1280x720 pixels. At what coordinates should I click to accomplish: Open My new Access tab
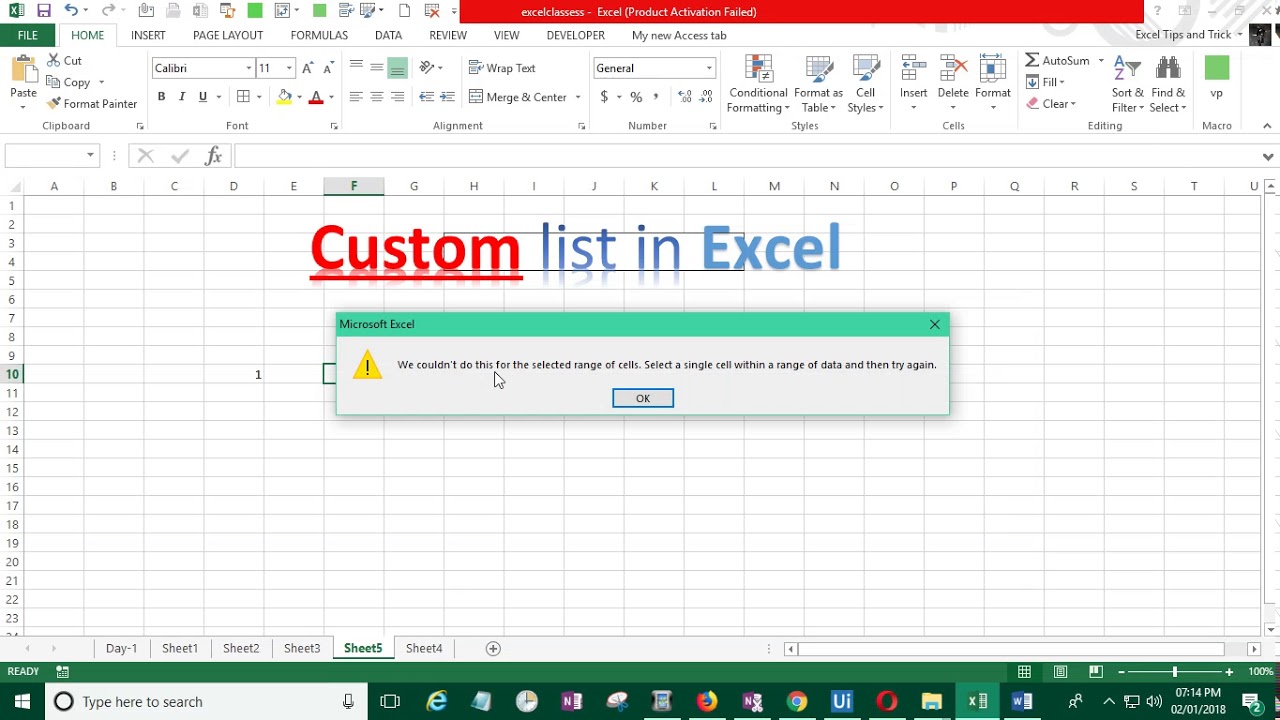(679, 35)
